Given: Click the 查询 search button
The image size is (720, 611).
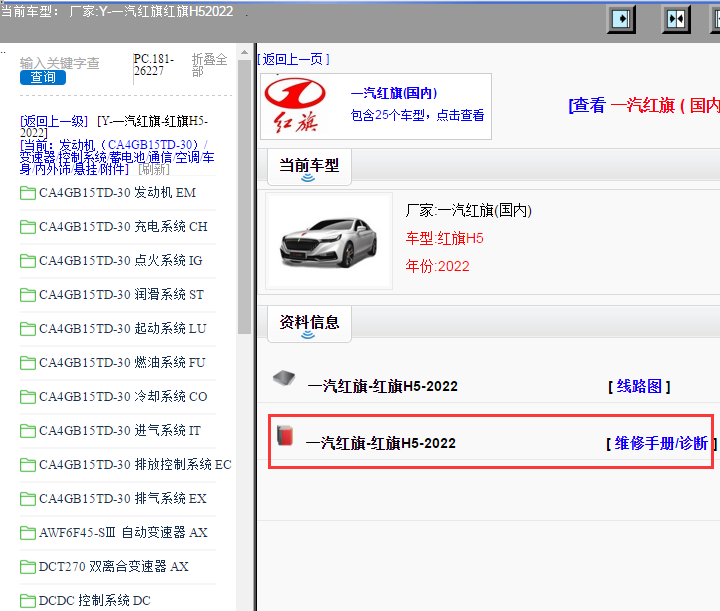Looking at the screenshot, I should click(43, 77).
